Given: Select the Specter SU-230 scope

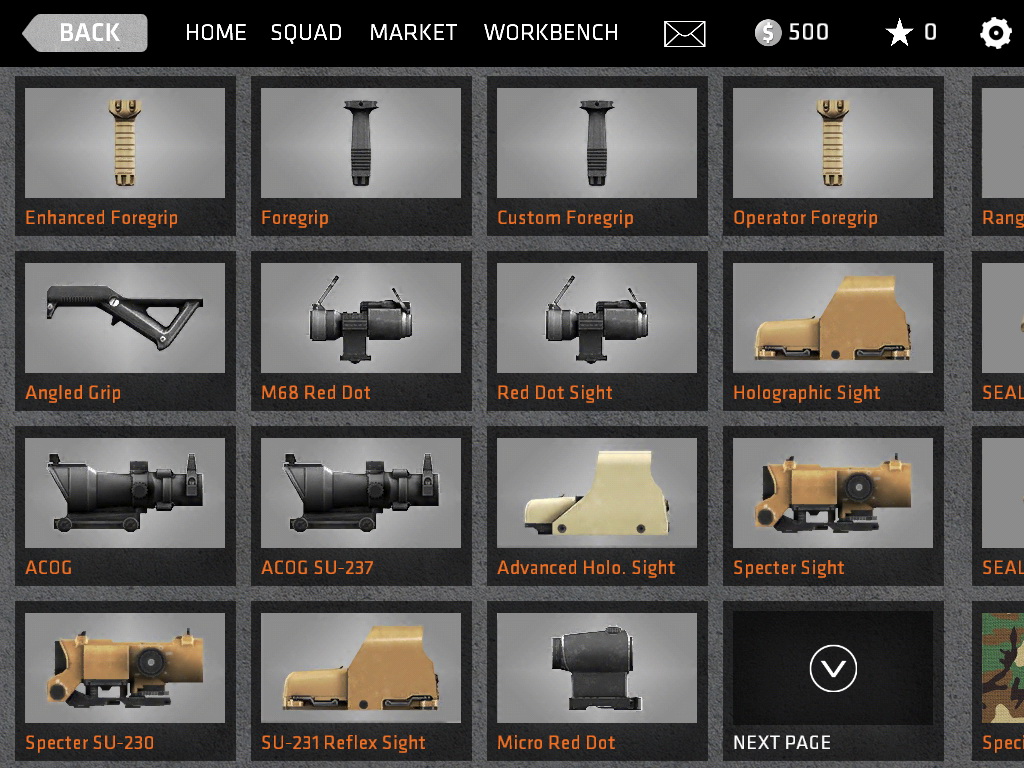Looking at the screenshot, I should click(x=125, y=681).
